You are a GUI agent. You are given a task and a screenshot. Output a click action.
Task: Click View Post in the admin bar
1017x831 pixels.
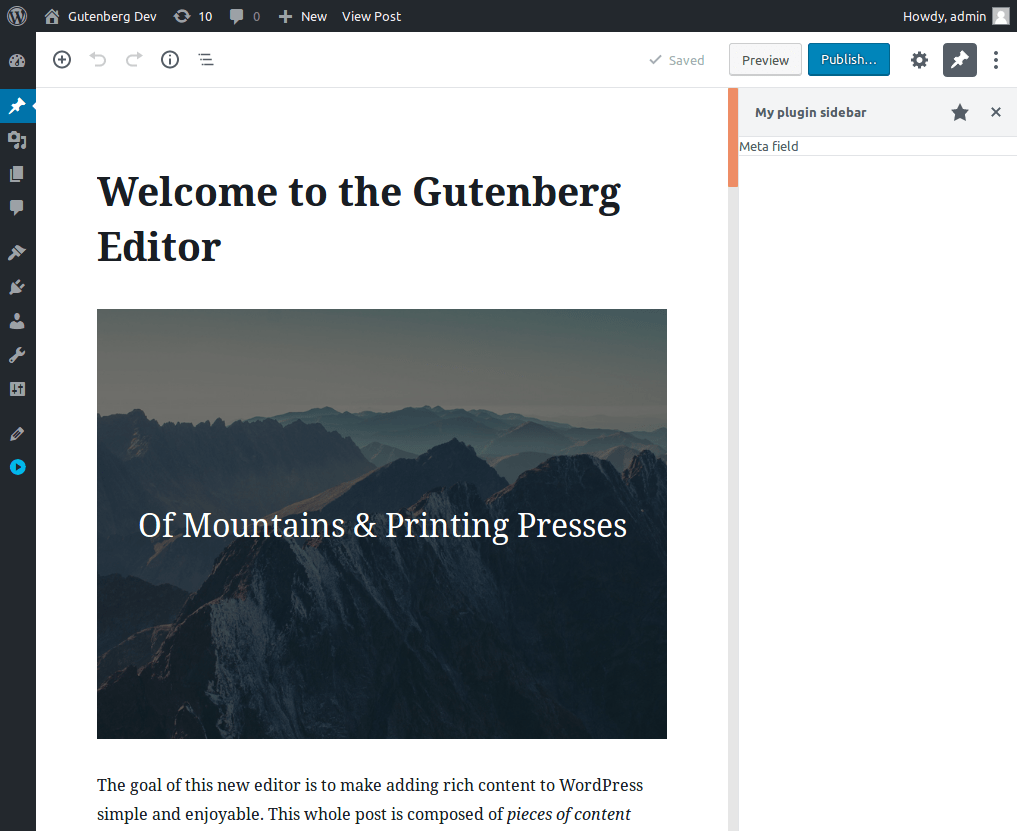pos(371,16)
